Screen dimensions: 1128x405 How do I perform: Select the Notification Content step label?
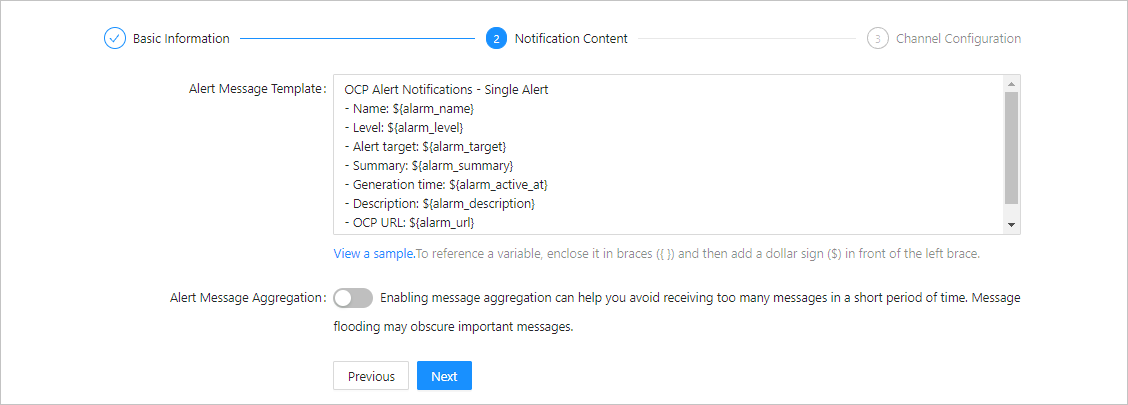(571, 39)
